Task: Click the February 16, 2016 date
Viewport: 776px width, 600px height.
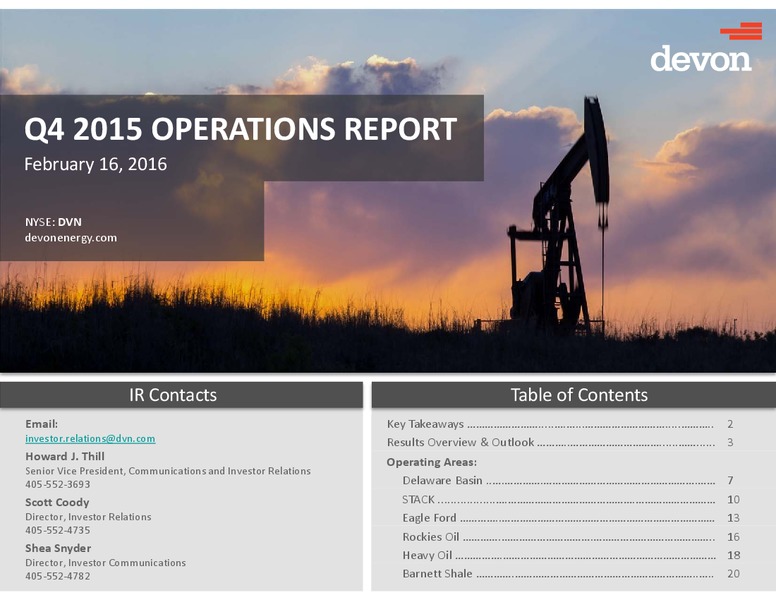Action: [96, 164]
